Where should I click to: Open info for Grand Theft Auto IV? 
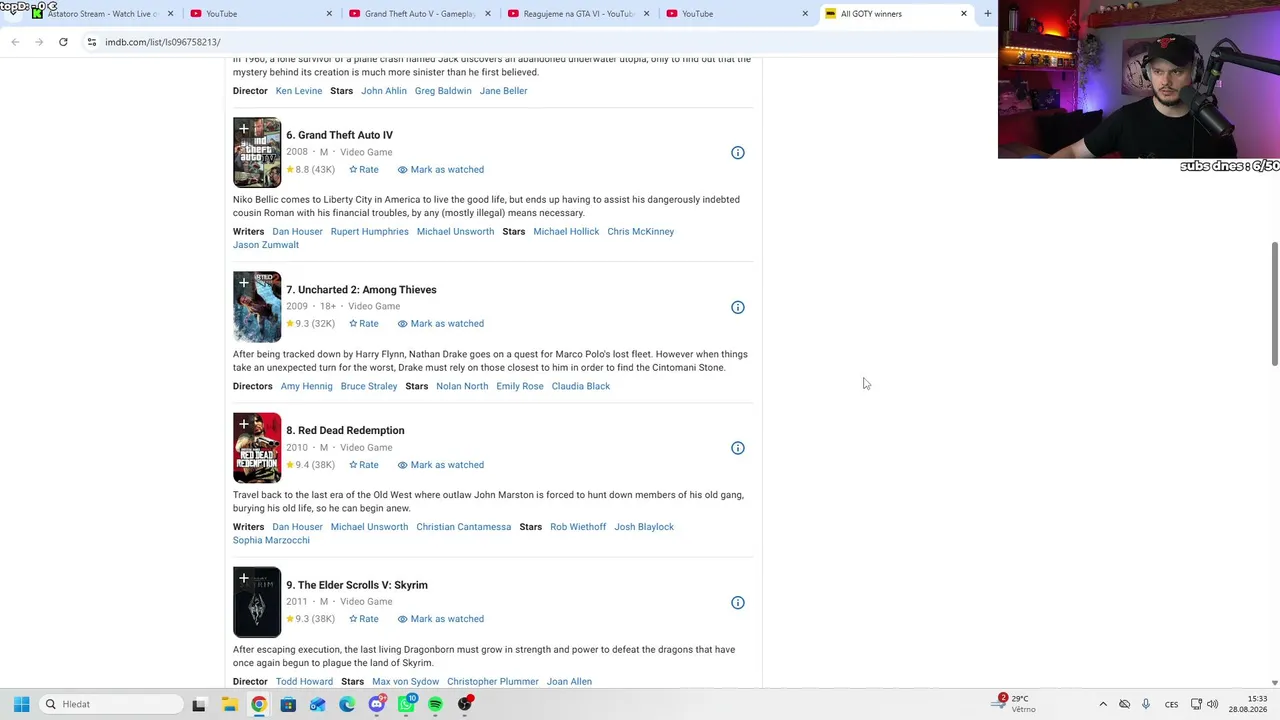click(x=738, y=153)
